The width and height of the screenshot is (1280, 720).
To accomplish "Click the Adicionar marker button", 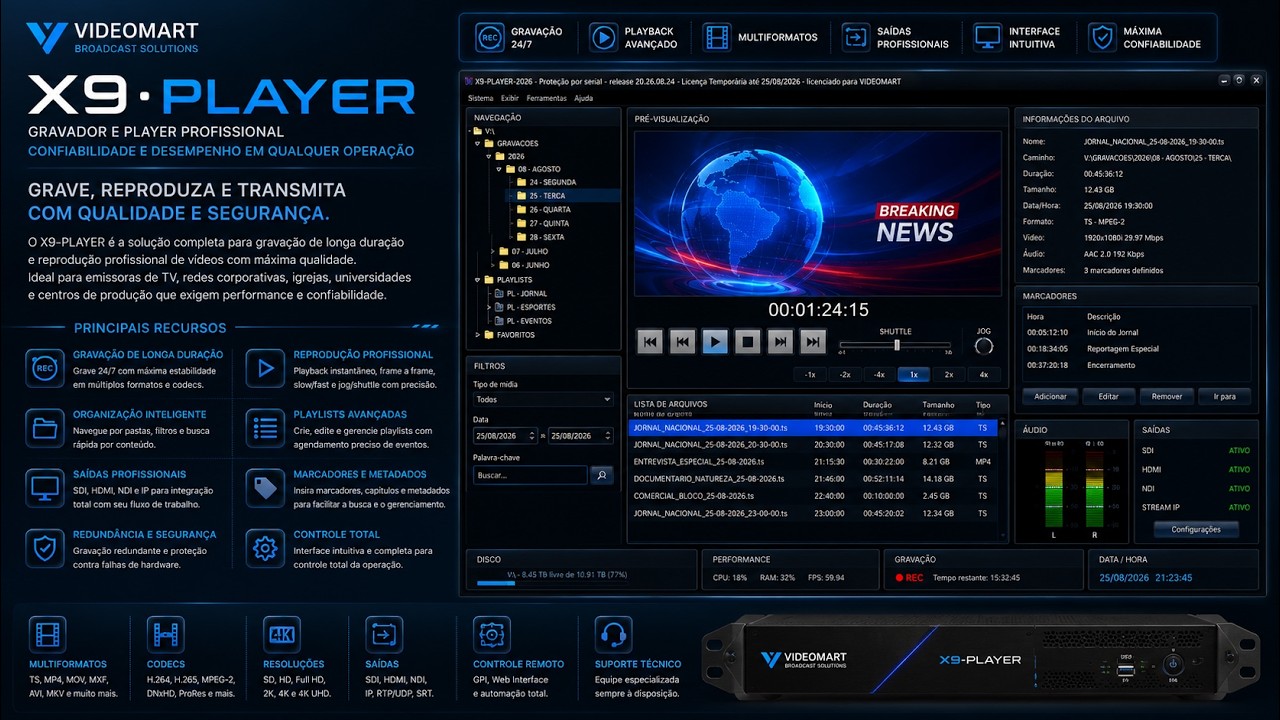I will [1050, 397].
